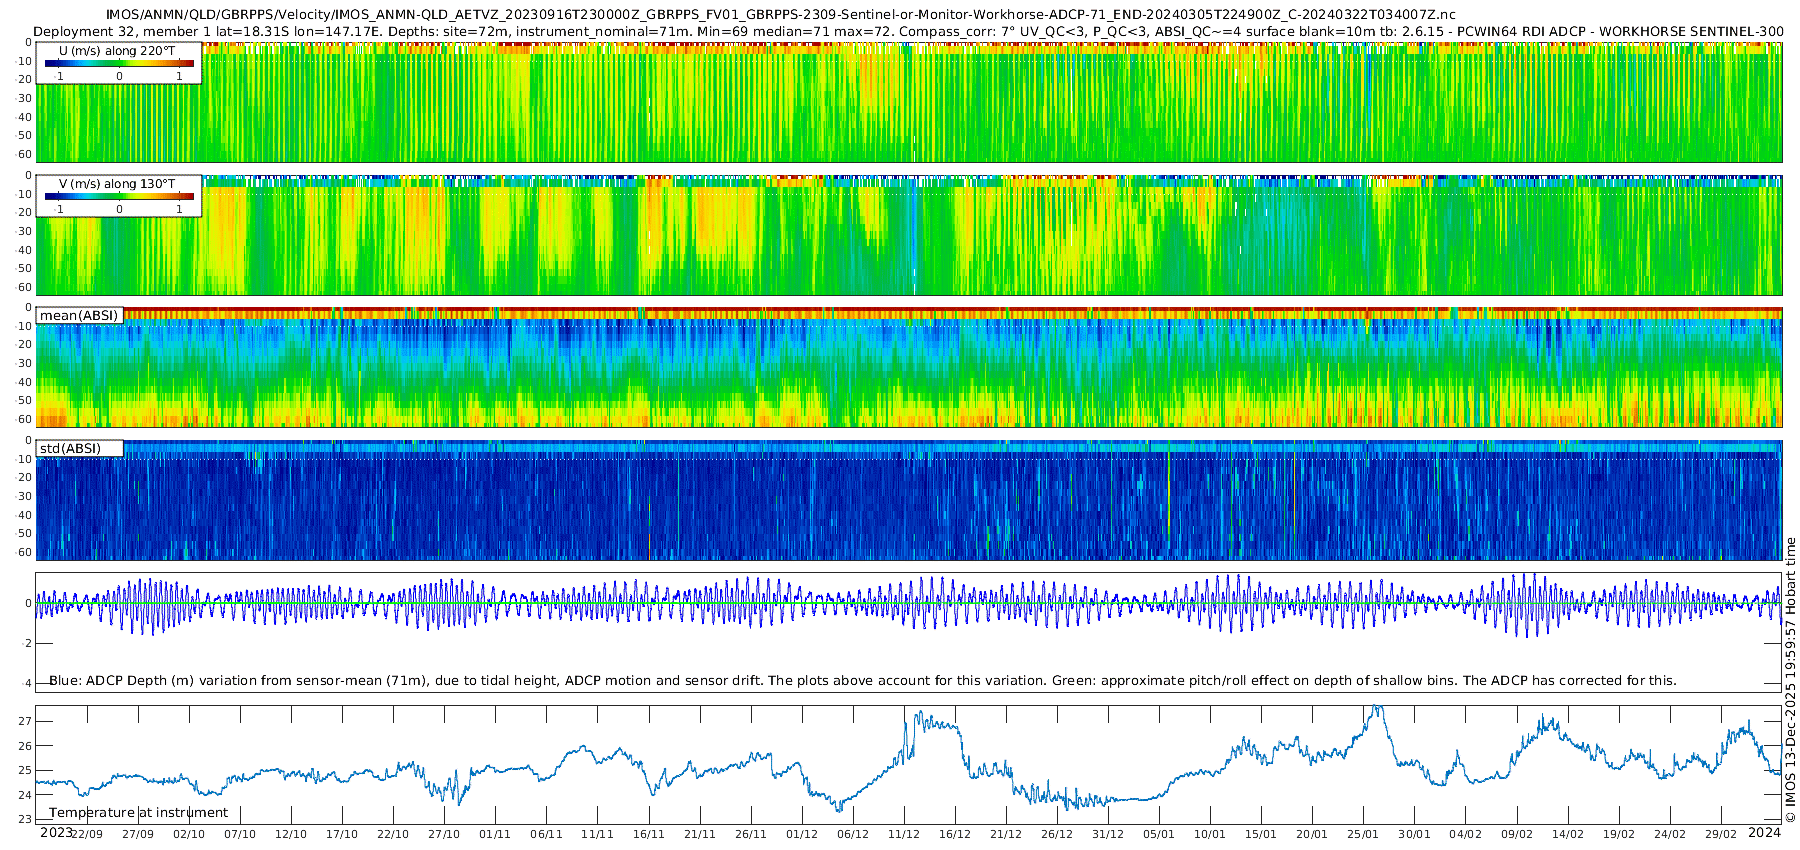The image size is (1800, 850).
Task: Click the V velocity colorbar legend
Action: [x=119, y=196]
